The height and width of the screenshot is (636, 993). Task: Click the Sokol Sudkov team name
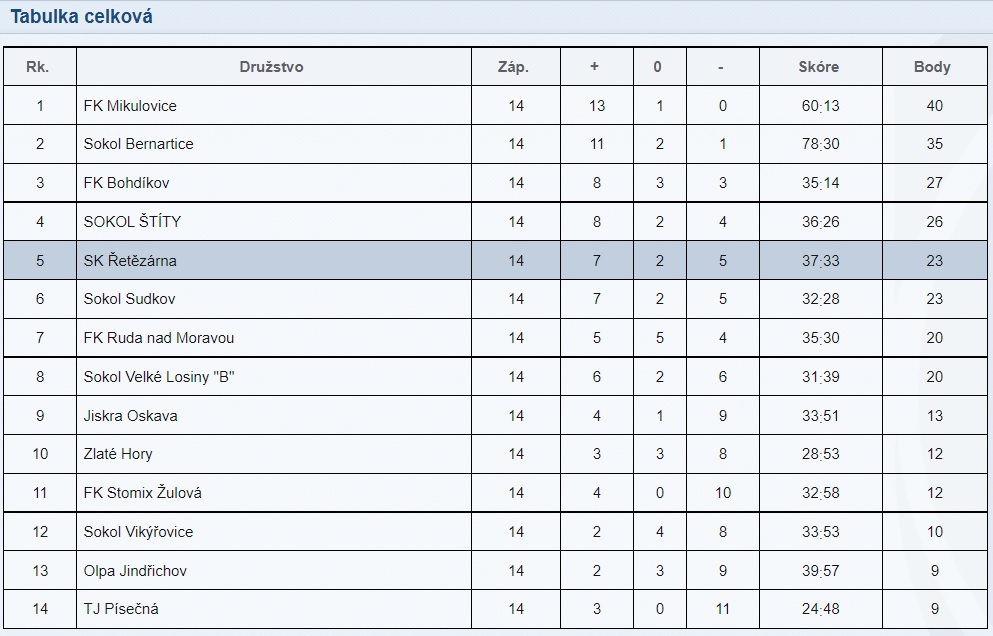coord(129,299)
